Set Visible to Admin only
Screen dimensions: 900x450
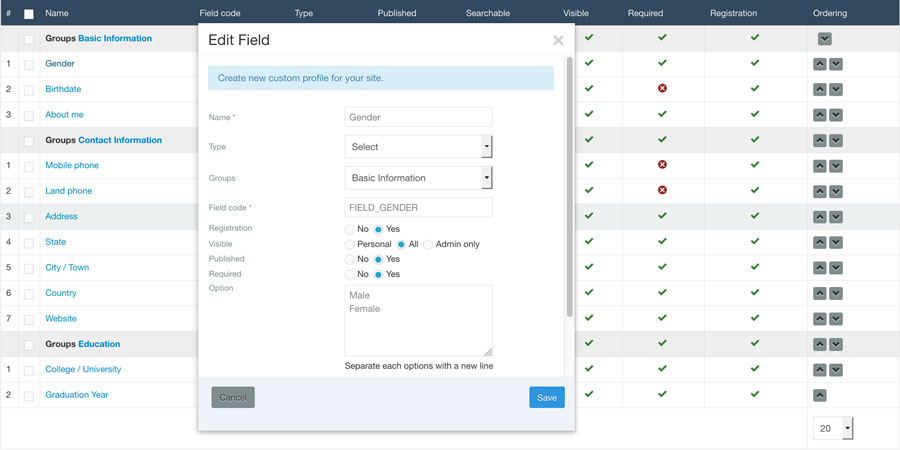(428, 245)
